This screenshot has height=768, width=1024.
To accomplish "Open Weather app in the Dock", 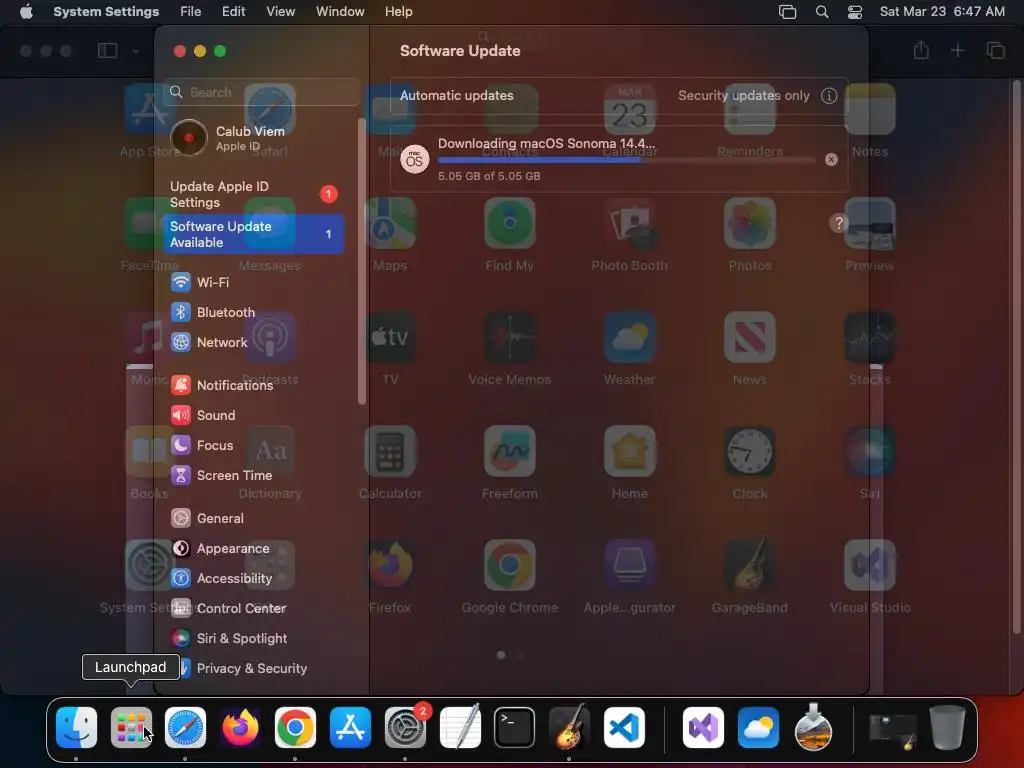I will point(758,727).
